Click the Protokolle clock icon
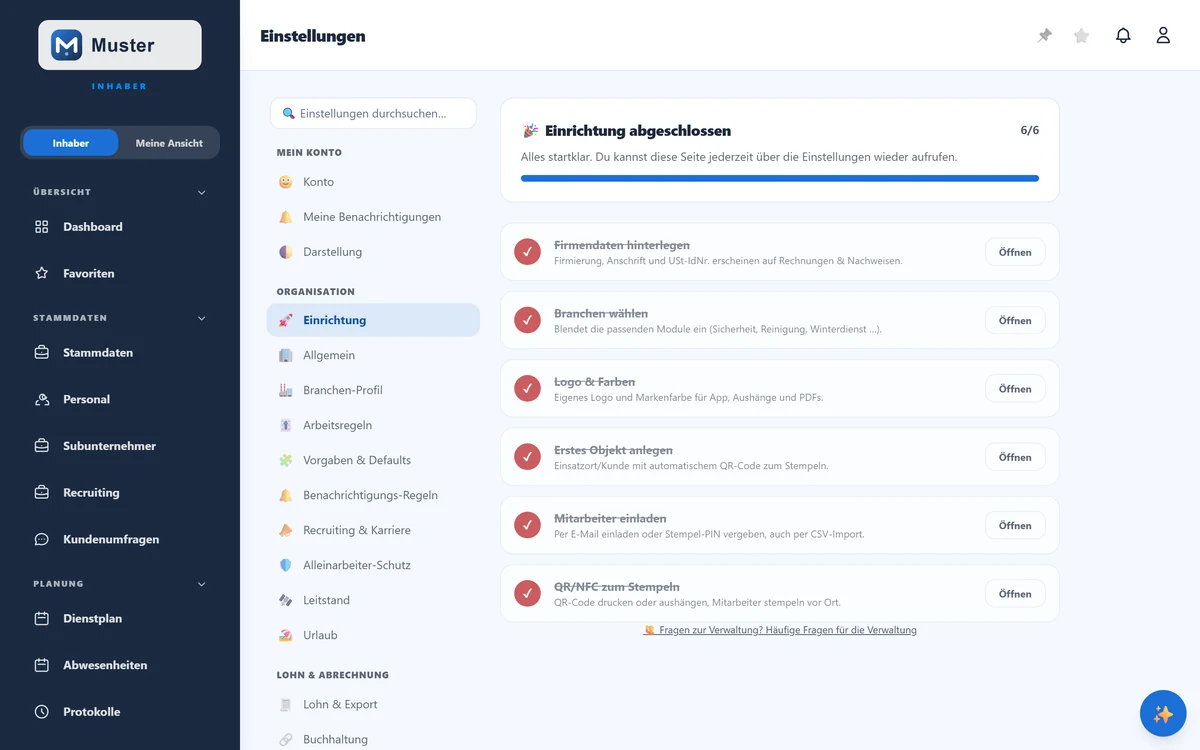Screen dimensions: 1200x750 (x=42, y=712)
